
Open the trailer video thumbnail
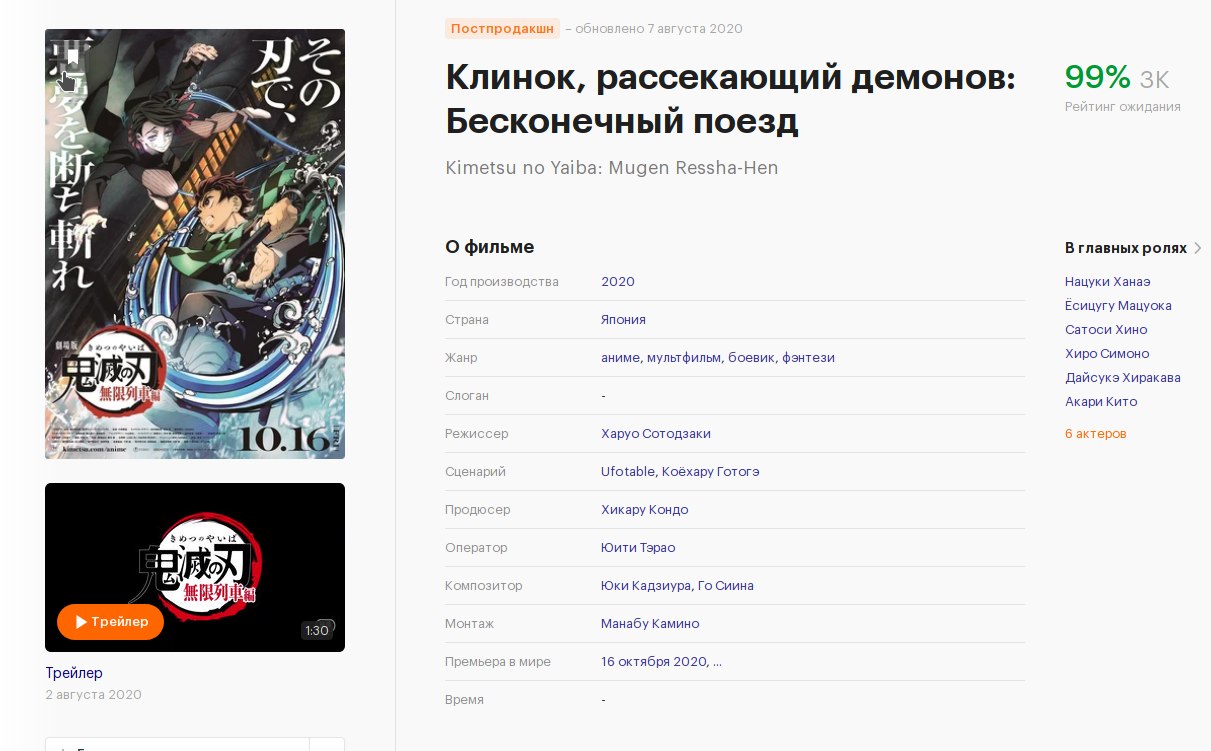click(195, 568)
